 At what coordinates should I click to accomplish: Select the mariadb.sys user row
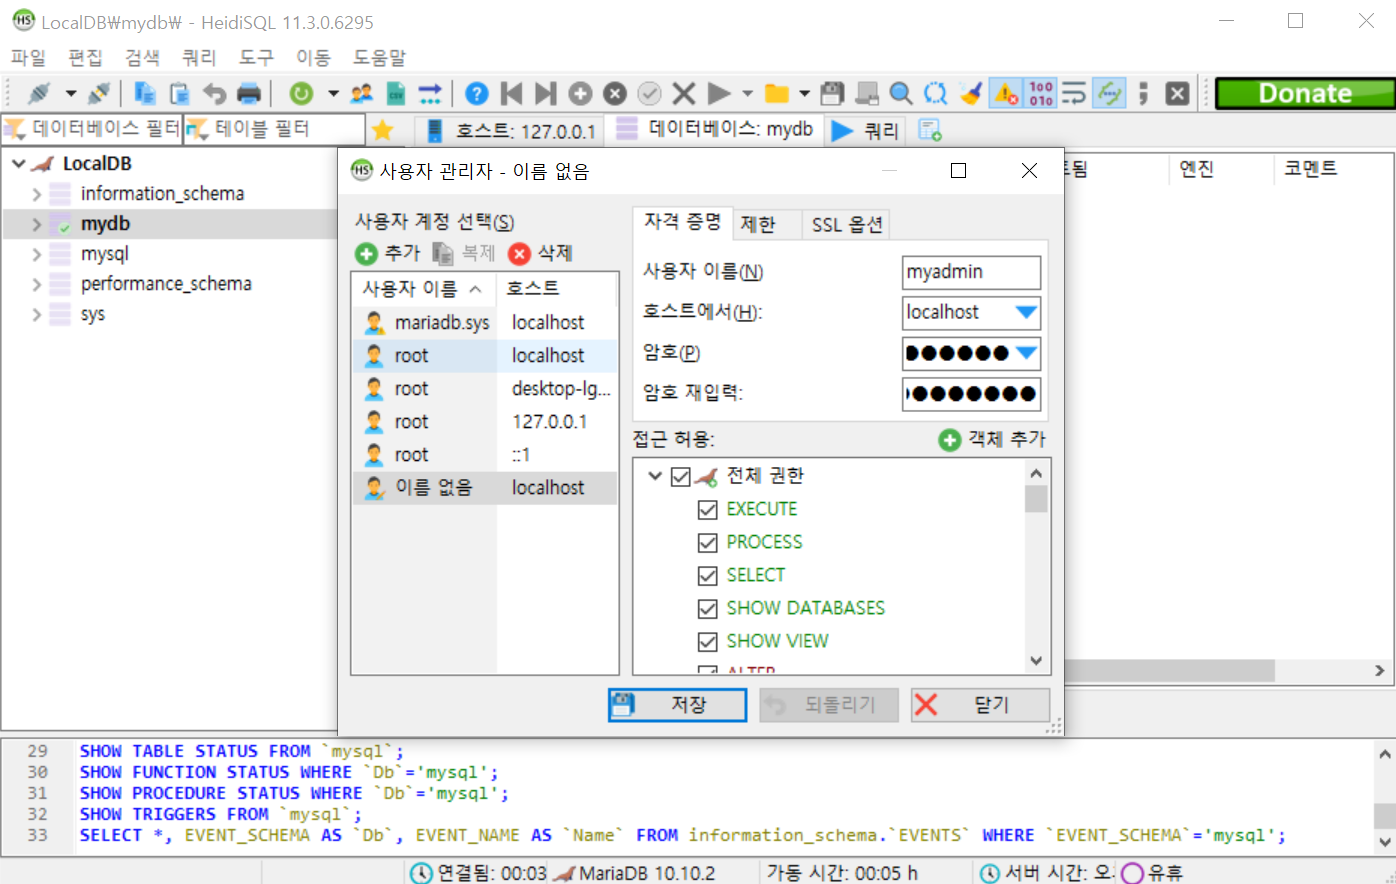point(485,322)
